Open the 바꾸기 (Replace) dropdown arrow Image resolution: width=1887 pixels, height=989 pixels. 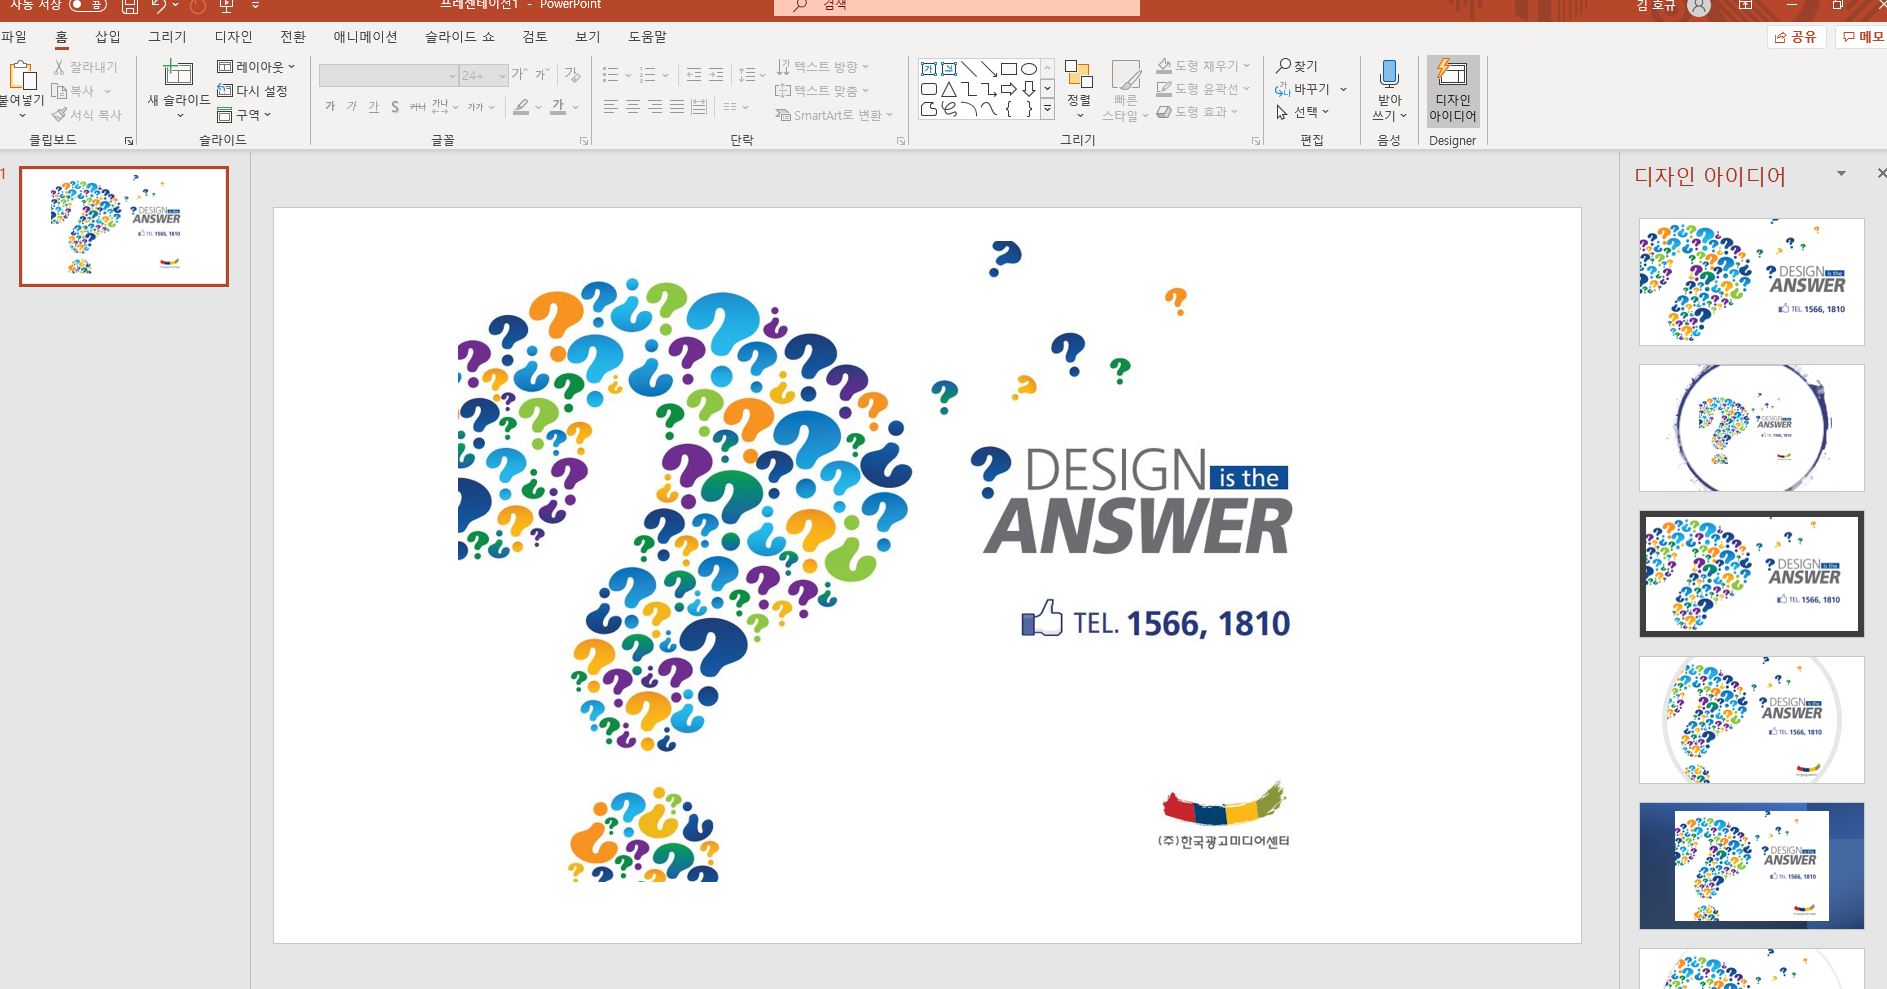[1343, 90]
